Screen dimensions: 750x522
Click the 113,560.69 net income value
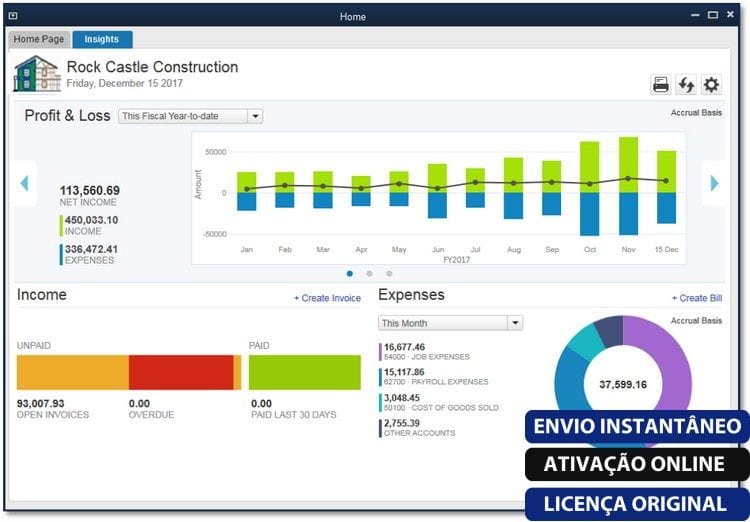click(x=90, y=190)
